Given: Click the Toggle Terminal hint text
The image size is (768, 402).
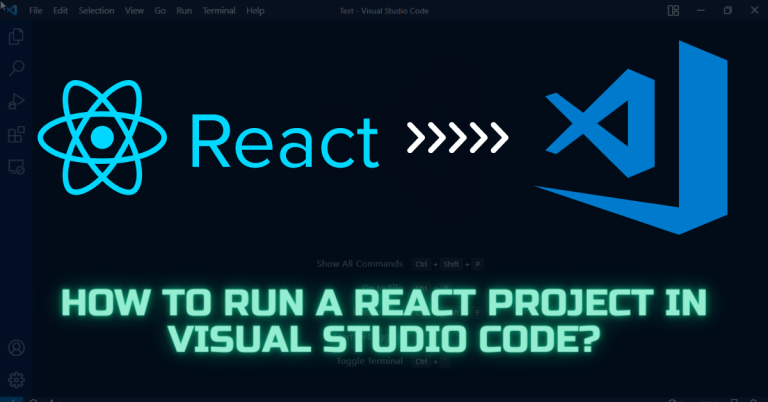Looking at the screenshot, I should point(368,361).
